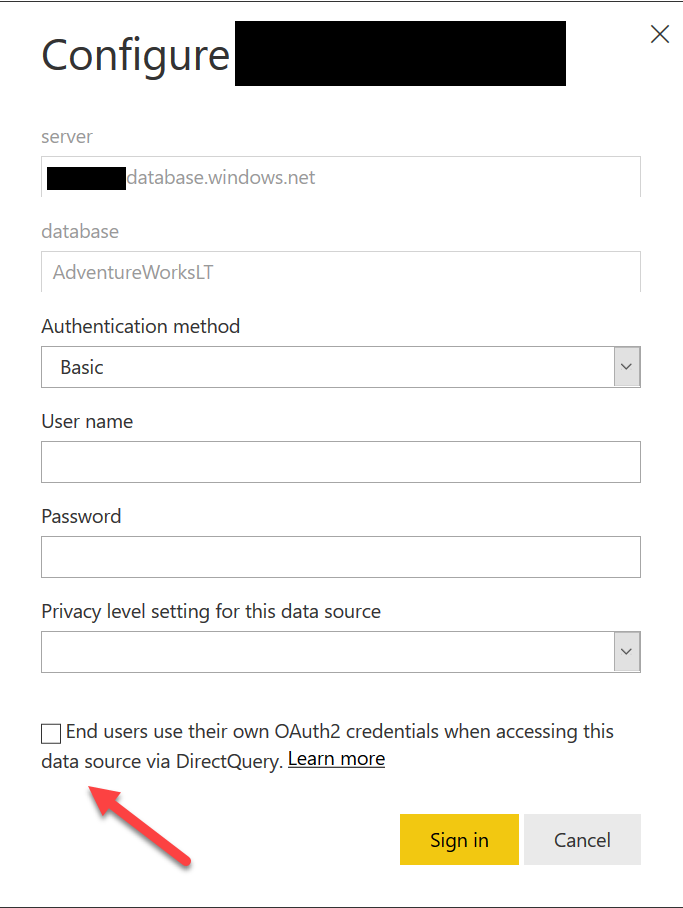Toggle end users' own OAuth2 credentials option
This screenshot has height=908, width=683.
click(x=50, y=733)
